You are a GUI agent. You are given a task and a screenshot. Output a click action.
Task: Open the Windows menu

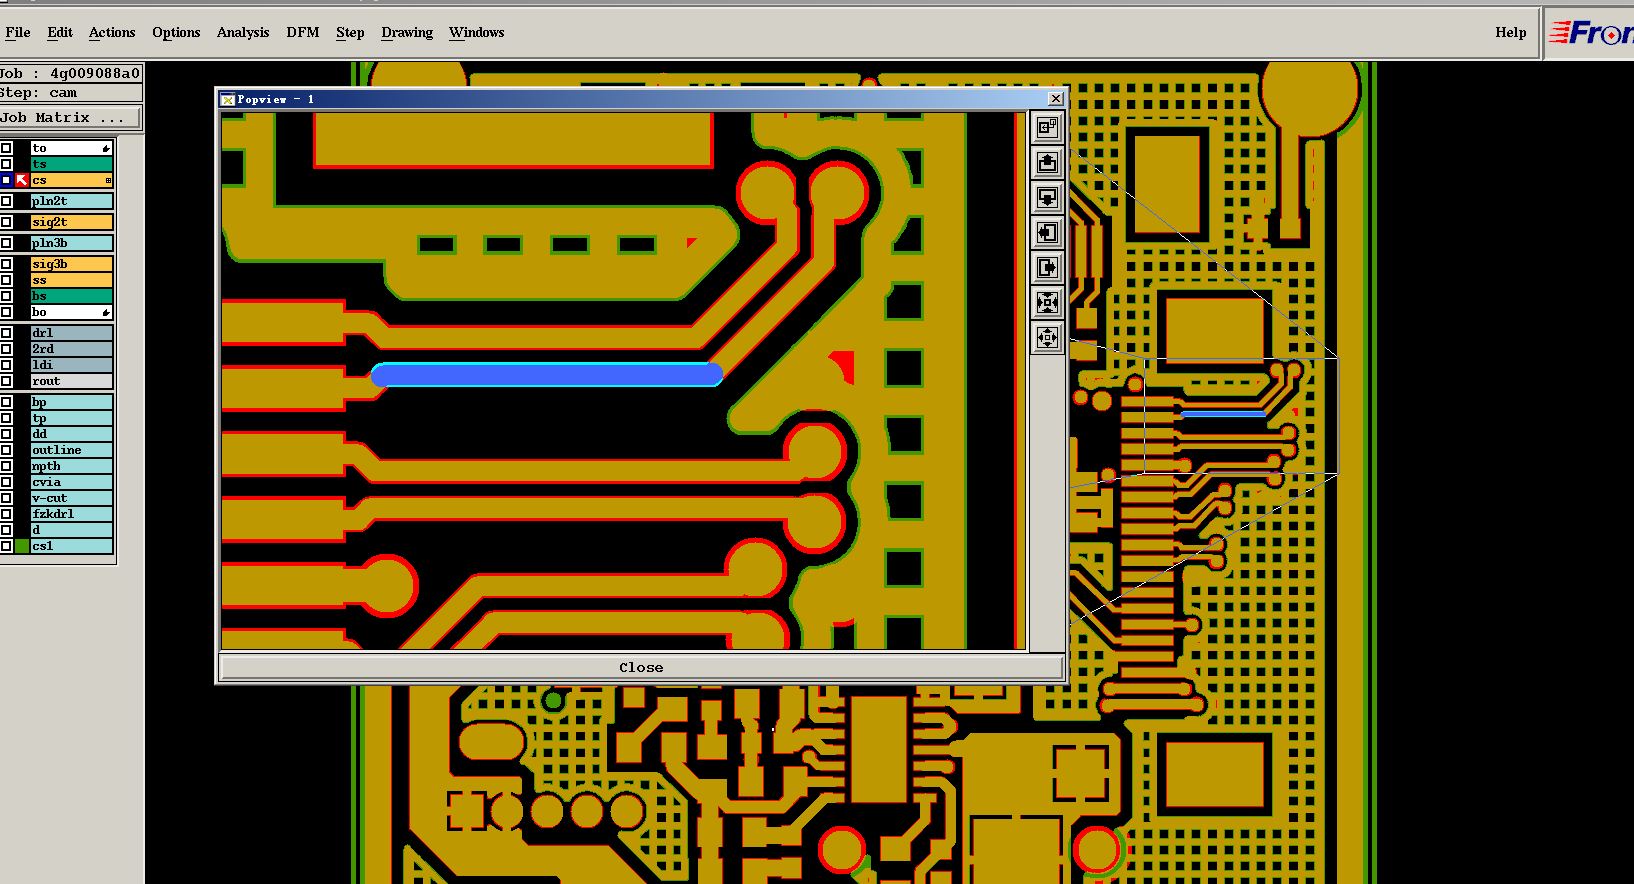click(477, 32)
